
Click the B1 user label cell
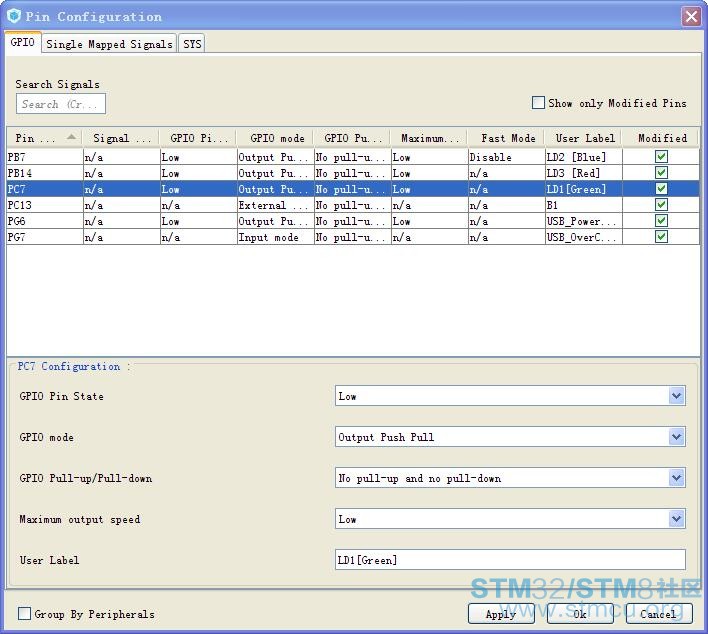point(583,205)
